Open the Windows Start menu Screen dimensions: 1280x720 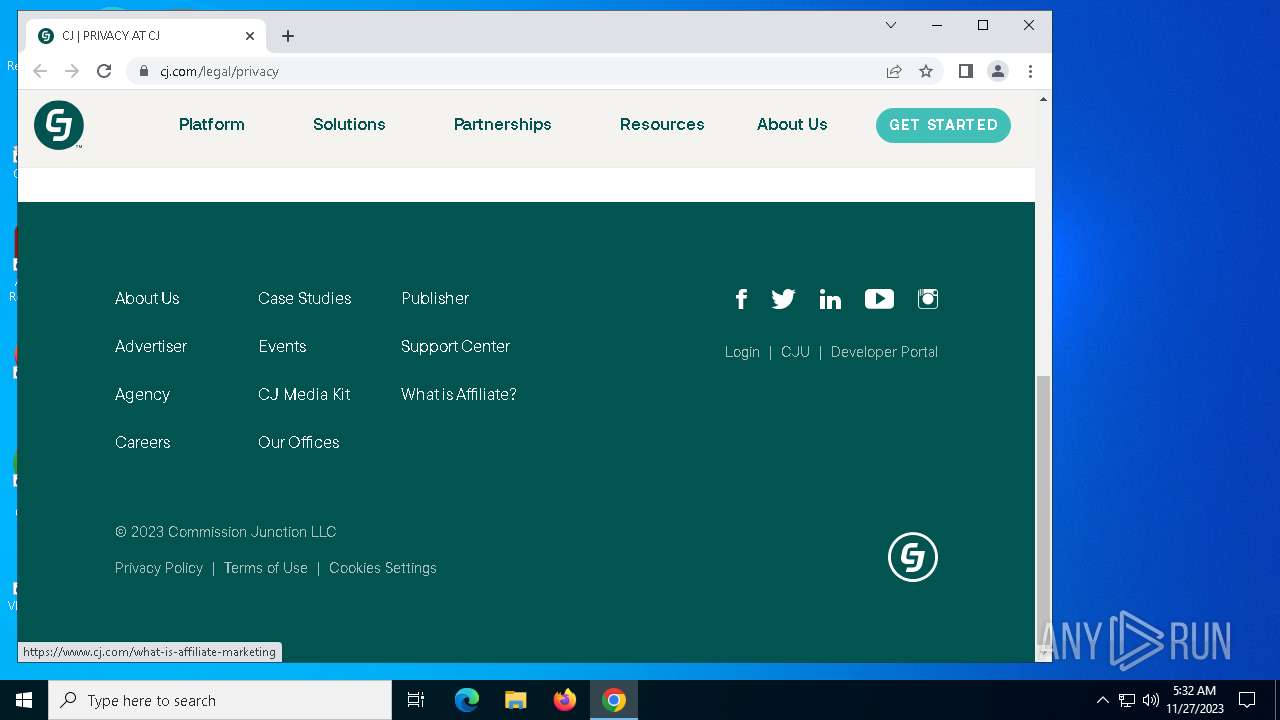(24, 700)
